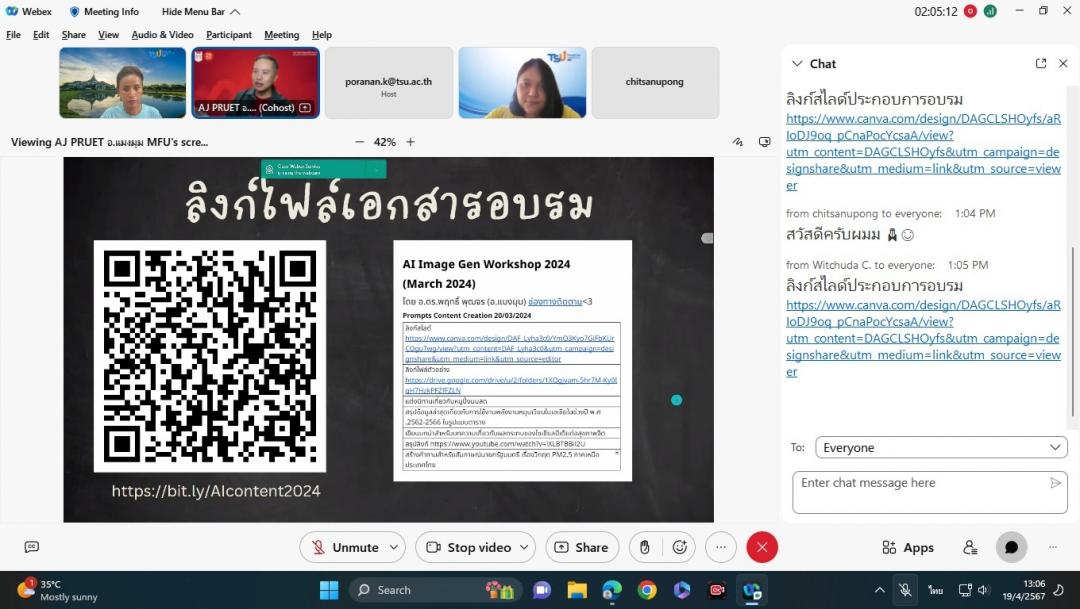Expand the audio options arrow beside Unmute
Screen dimensions: 1080x609
coord(393,547)
